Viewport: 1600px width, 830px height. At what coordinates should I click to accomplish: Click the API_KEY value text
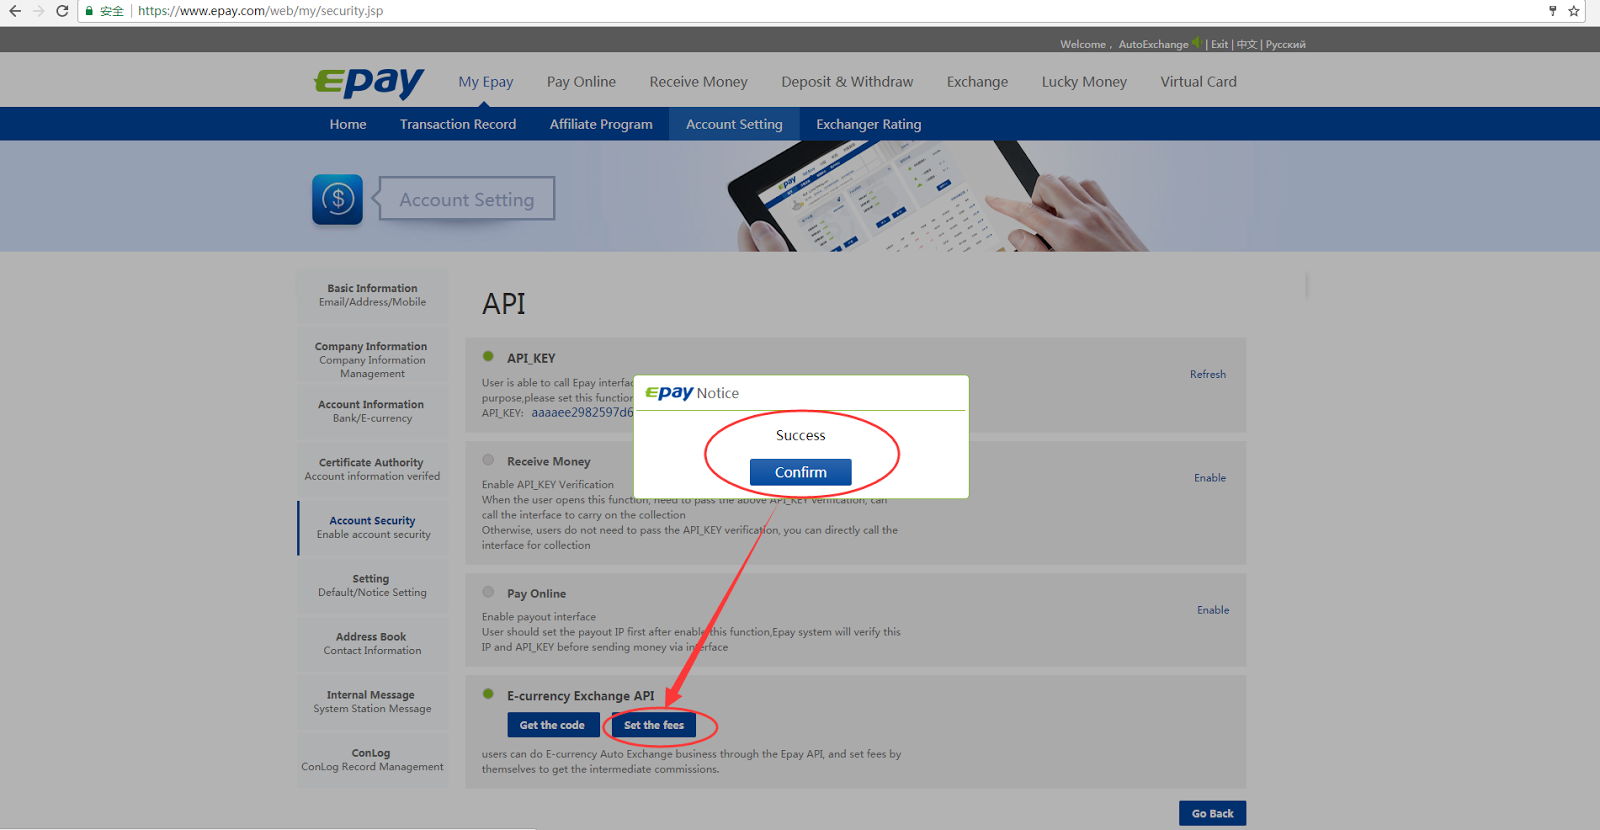pos(582,412)
